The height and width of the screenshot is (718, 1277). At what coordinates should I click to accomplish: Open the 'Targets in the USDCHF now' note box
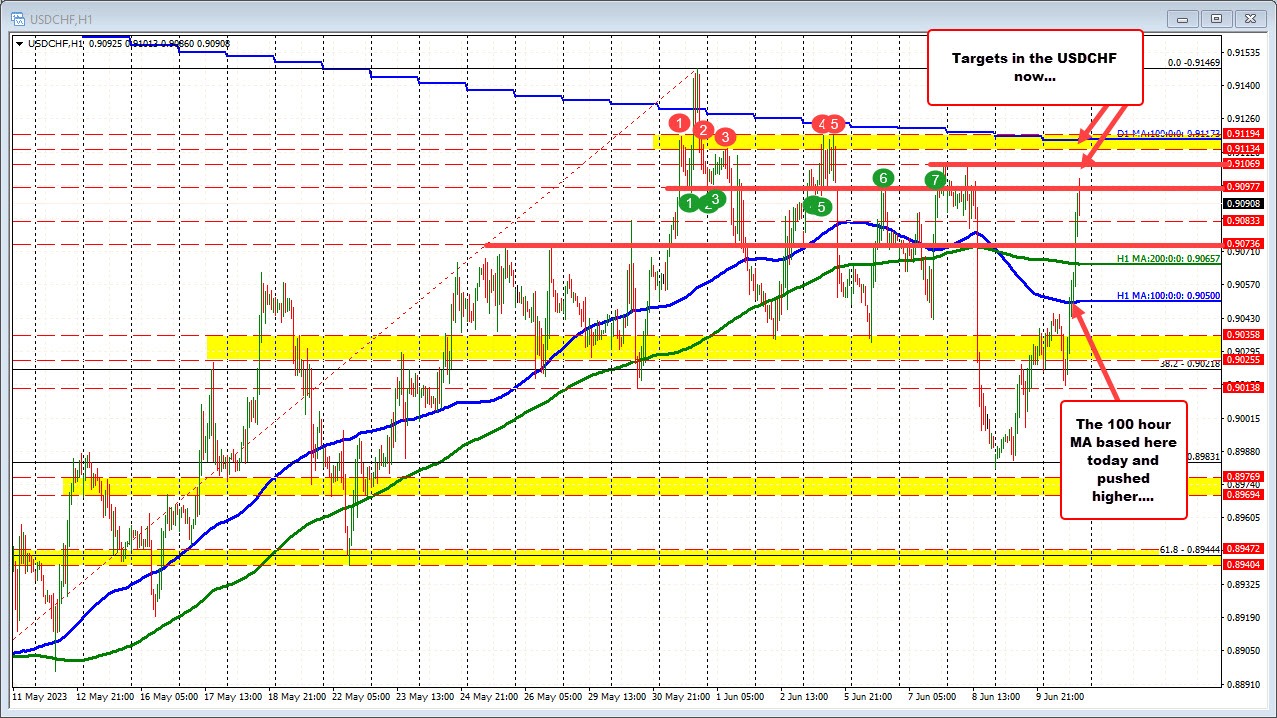tap(1035, 67)
